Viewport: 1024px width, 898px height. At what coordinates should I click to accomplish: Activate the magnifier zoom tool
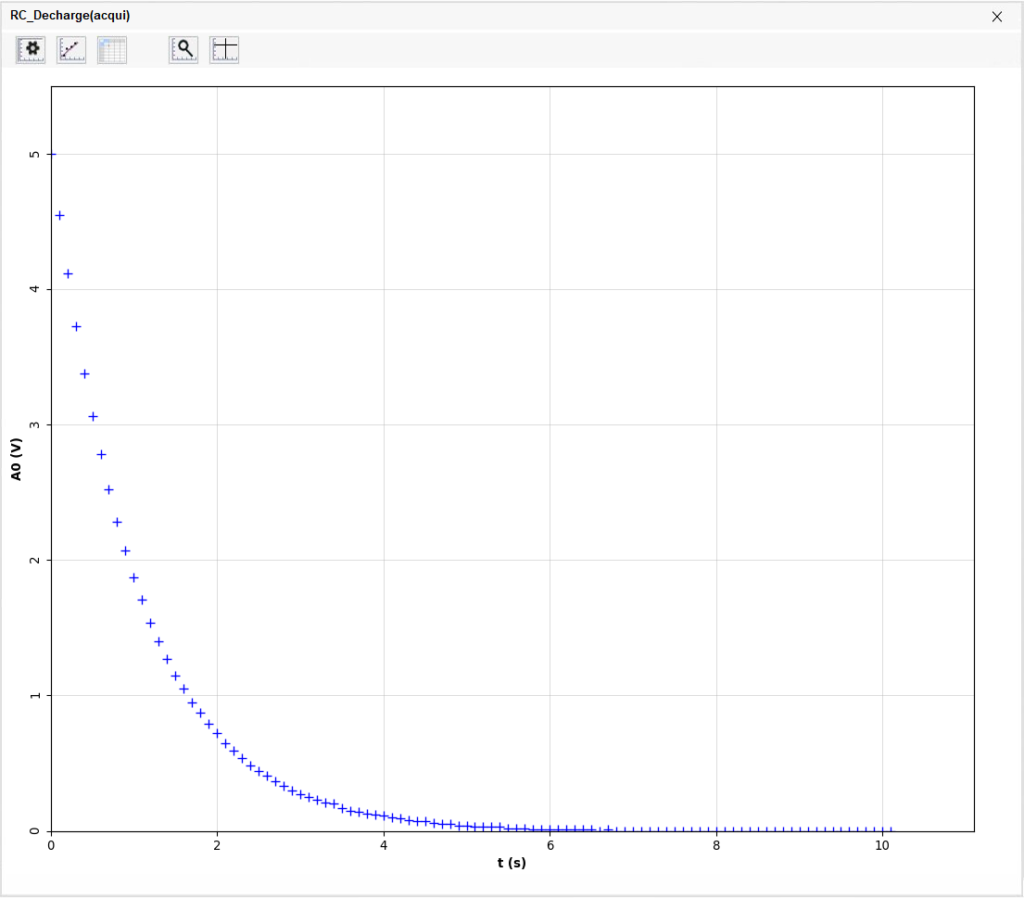tap(184, 50)
